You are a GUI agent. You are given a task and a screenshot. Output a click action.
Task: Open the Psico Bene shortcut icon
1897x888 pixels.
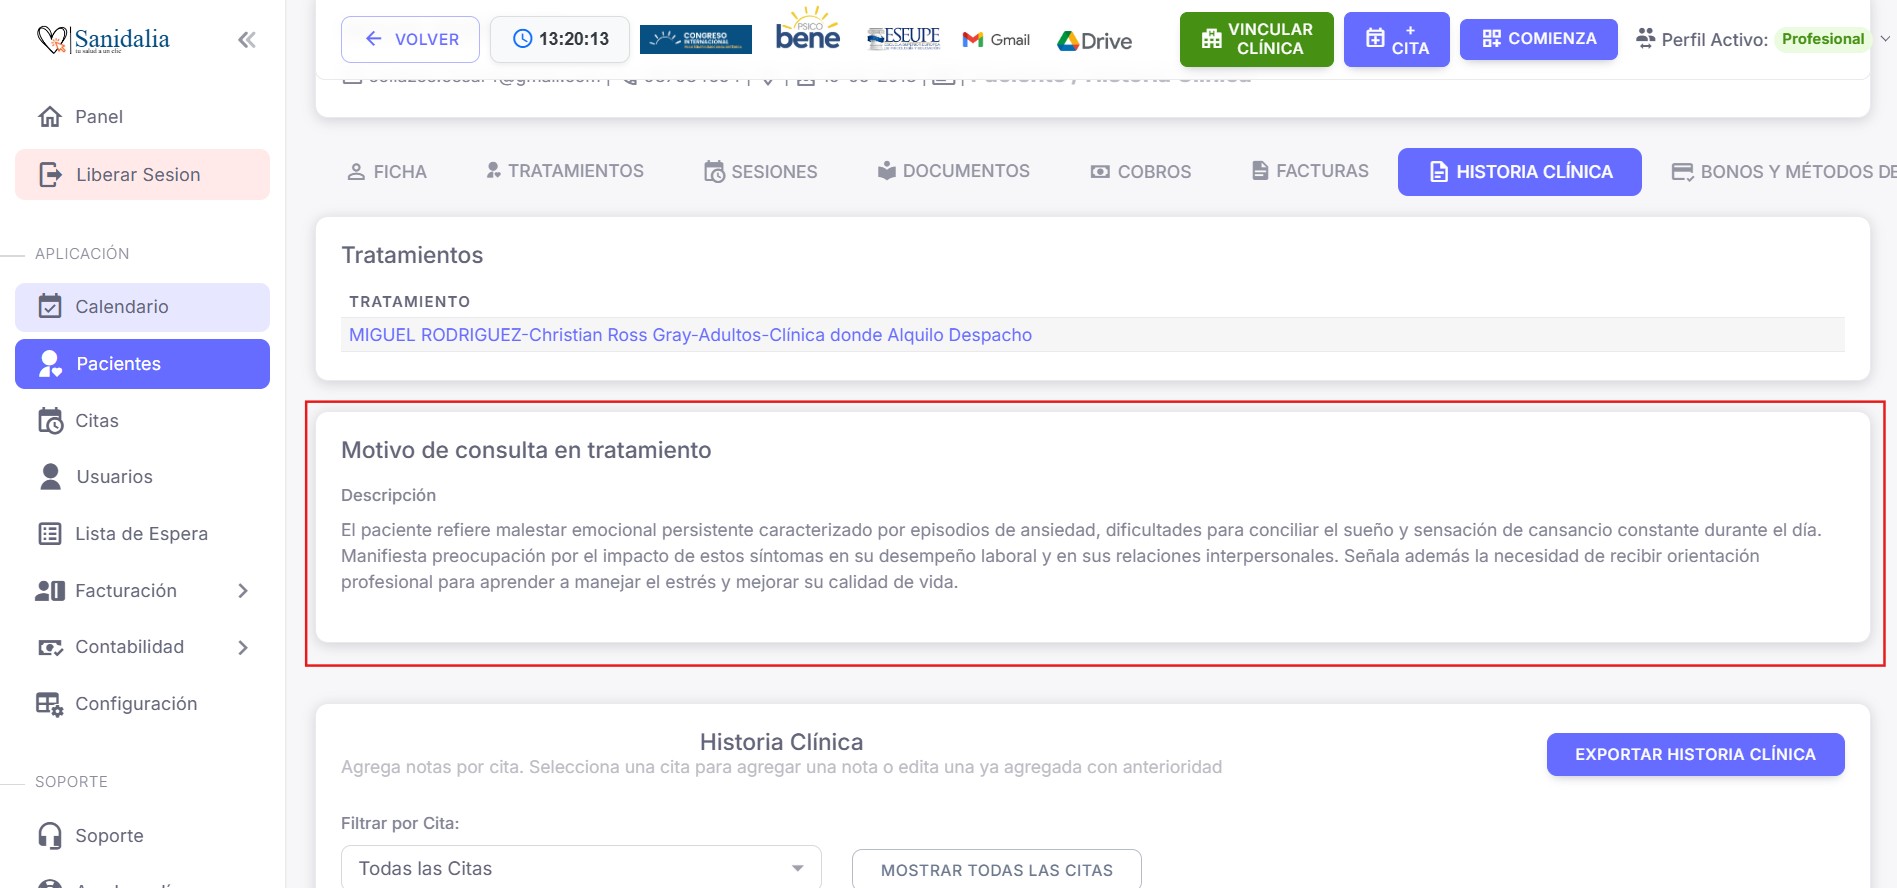coord(807,32)
